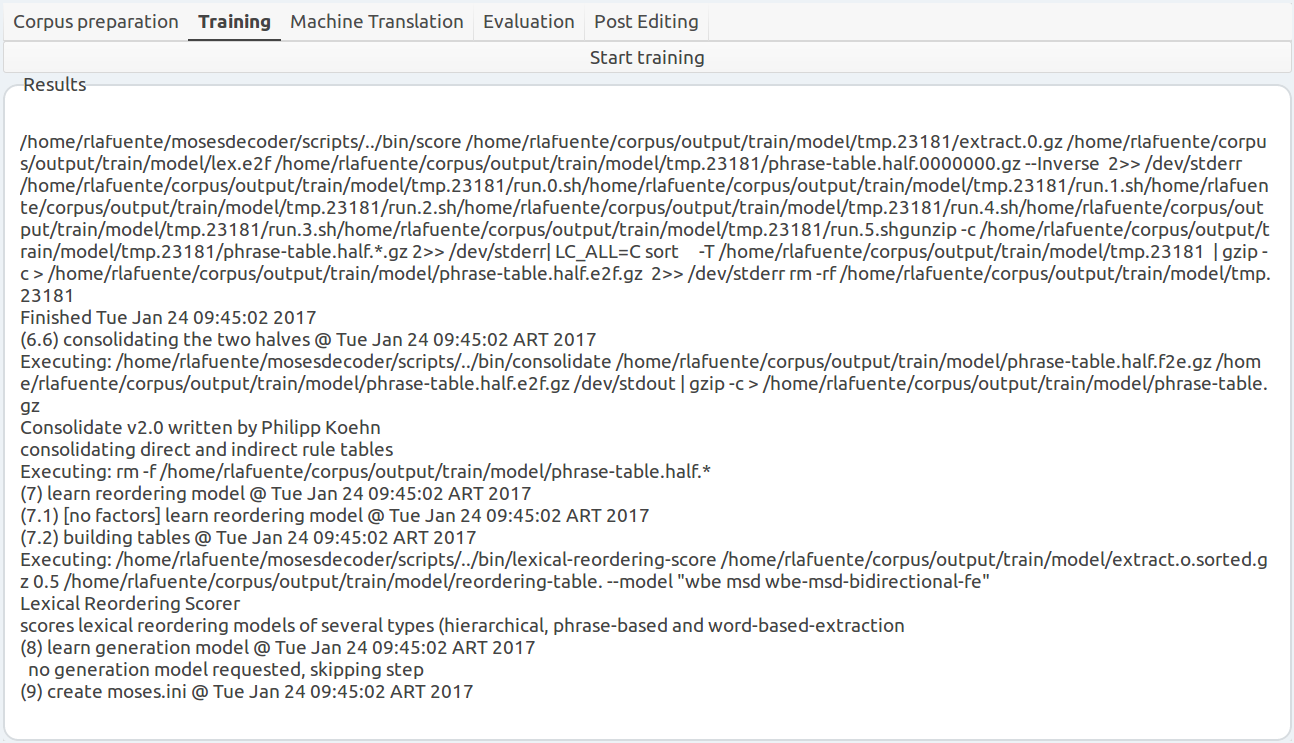Switch to the Corpus preparation tab

pyautogui.click(x=96, y=21)
